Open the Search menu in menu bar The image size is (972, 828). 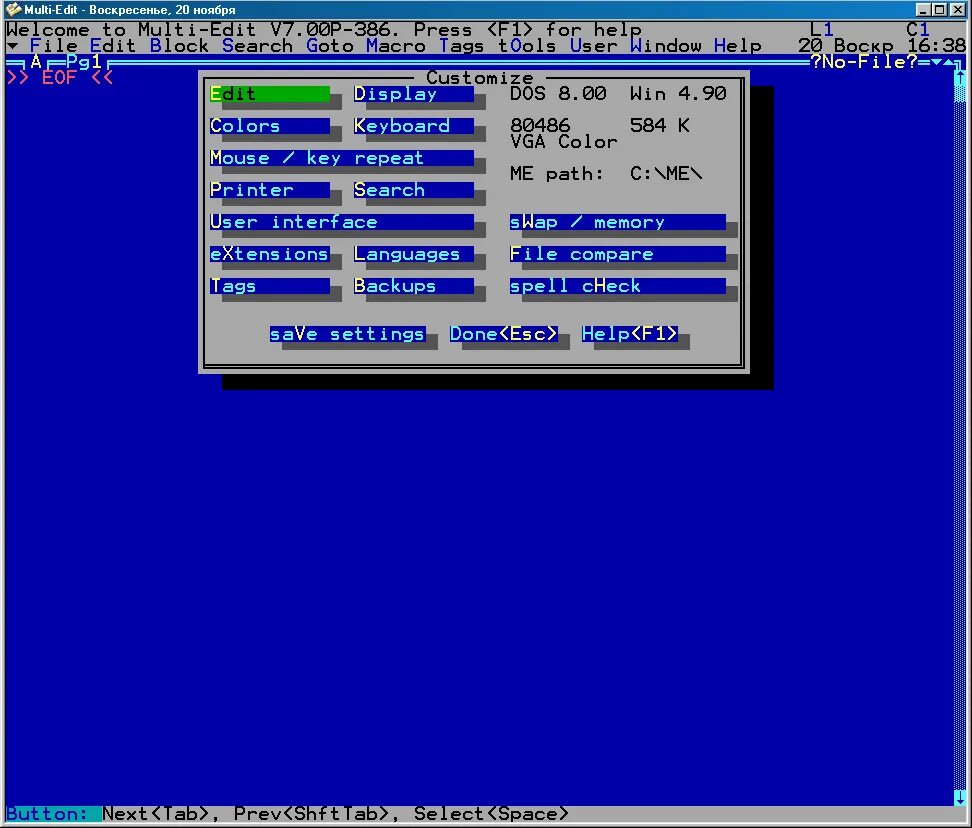tap(257, 46)
